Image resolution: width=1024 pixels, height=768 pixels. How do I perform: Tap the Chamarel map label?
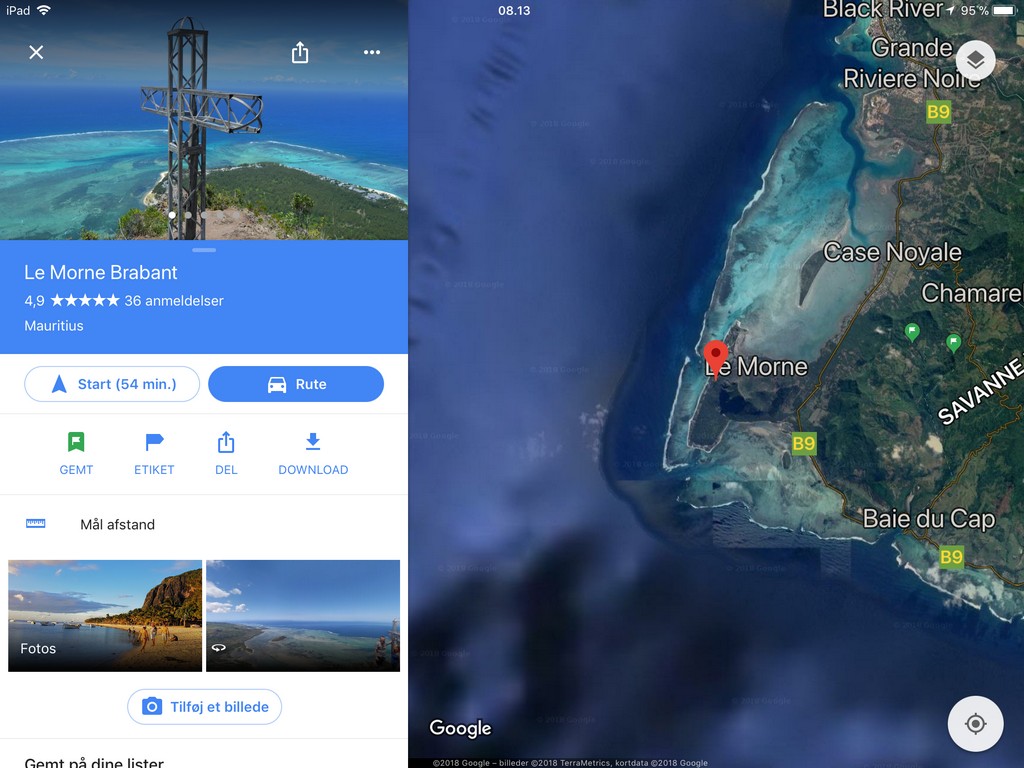(x=972, y=293)
